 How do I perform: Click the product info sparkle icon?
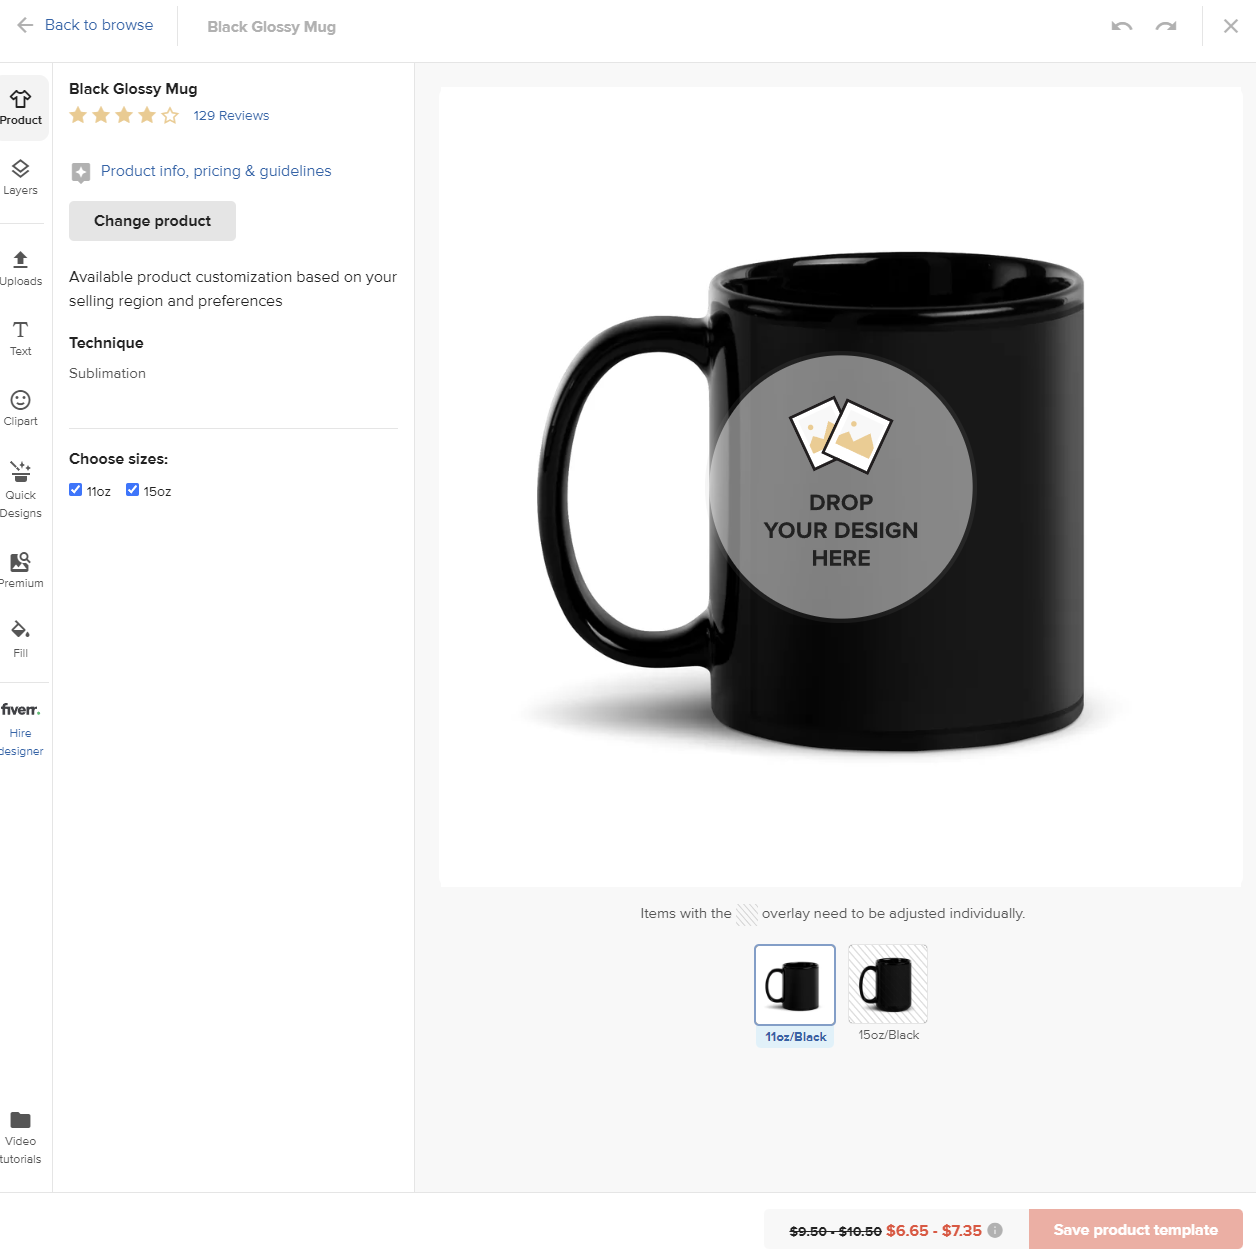click(x=81, y=173)
